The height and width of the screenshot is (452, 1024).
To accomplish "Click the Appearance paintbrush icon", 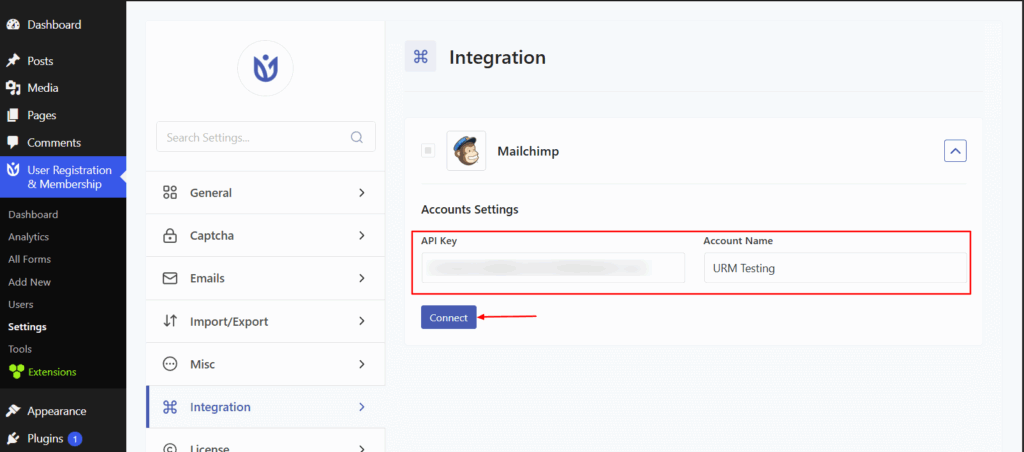I will pyautogui.click(x=13, y=411).
